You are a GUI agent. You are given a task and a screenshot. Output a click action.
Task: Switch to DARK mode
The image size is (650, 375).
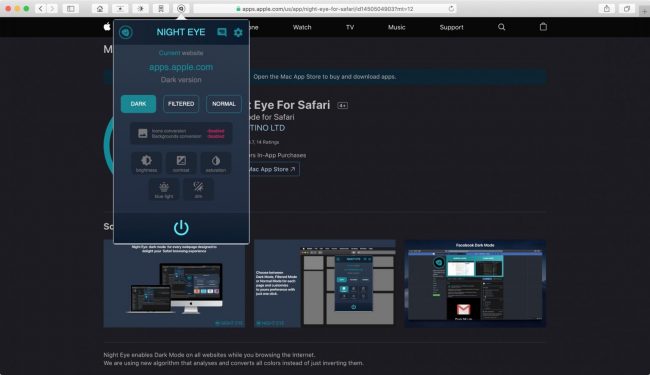click(138, 104)
